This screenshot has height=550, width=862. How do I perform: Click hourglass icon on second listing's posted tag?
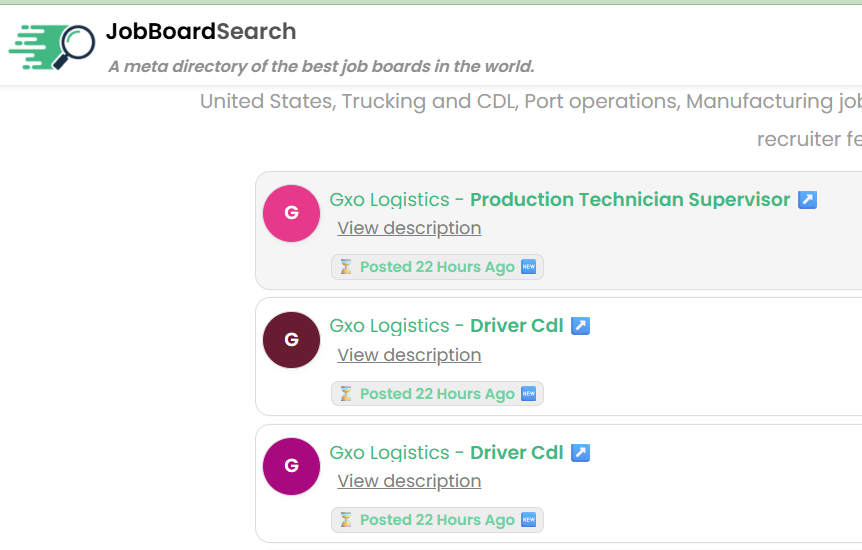(x=346, y=394)
